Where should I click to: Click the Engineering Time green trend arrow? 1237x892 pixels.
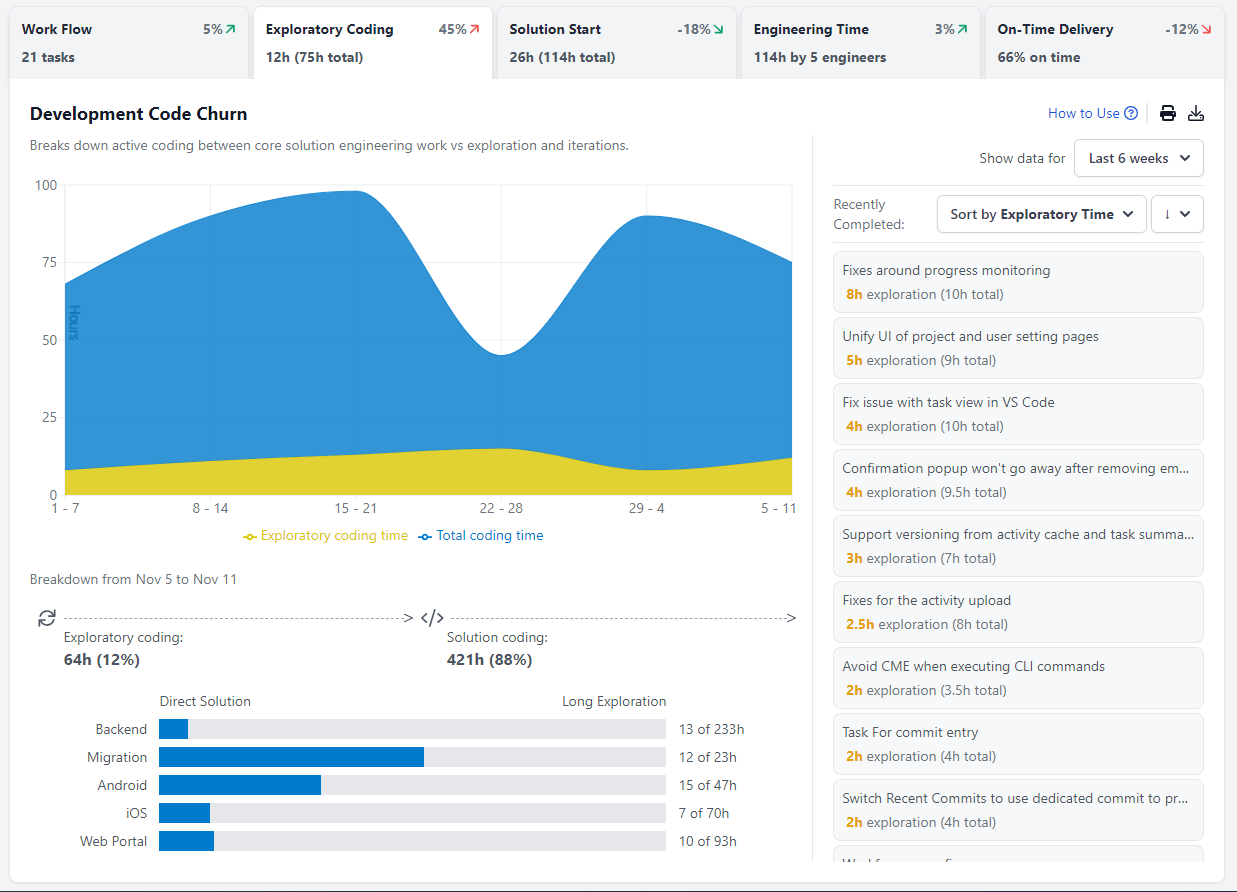coord(963,30)
